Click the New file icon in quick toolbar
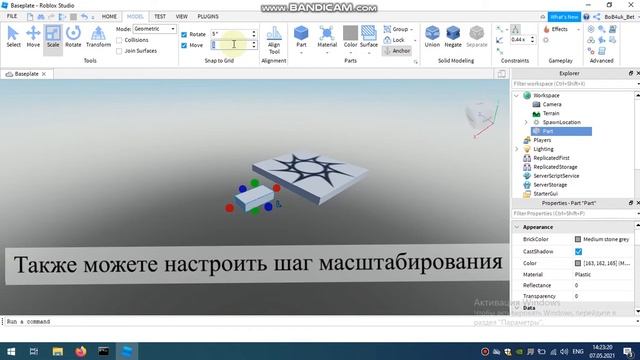This screenshot has width=640, height=360. click(30, 16)
